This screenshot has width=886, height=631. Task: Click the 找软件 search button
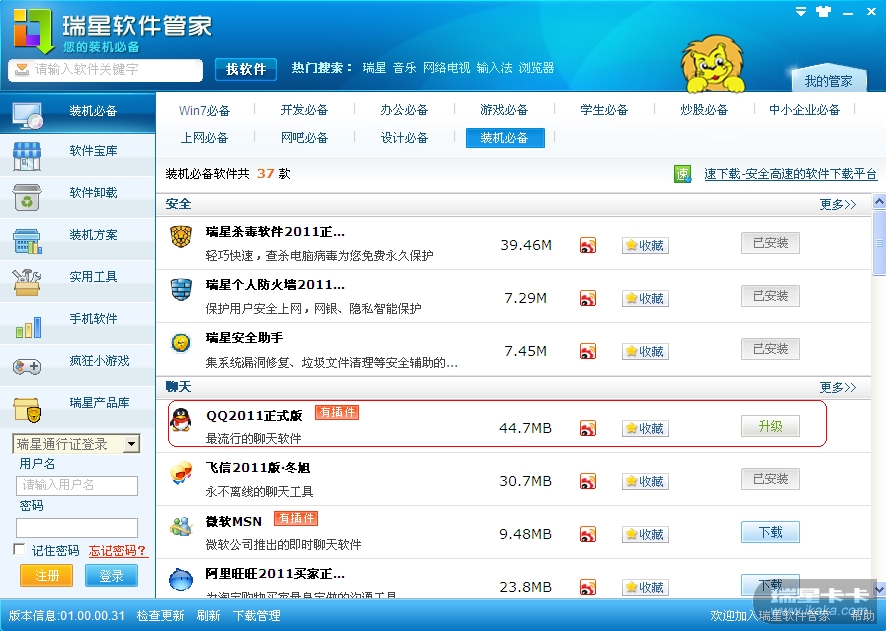[246, 69]
